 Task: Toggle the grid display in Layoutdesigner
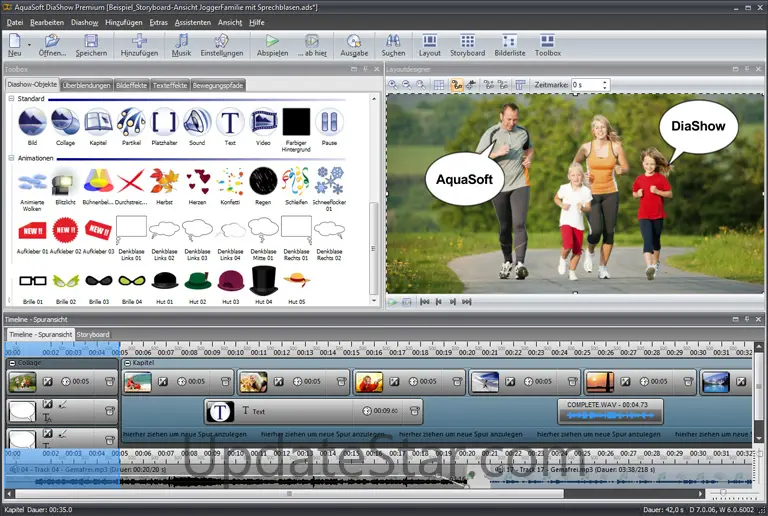(438, 85)
